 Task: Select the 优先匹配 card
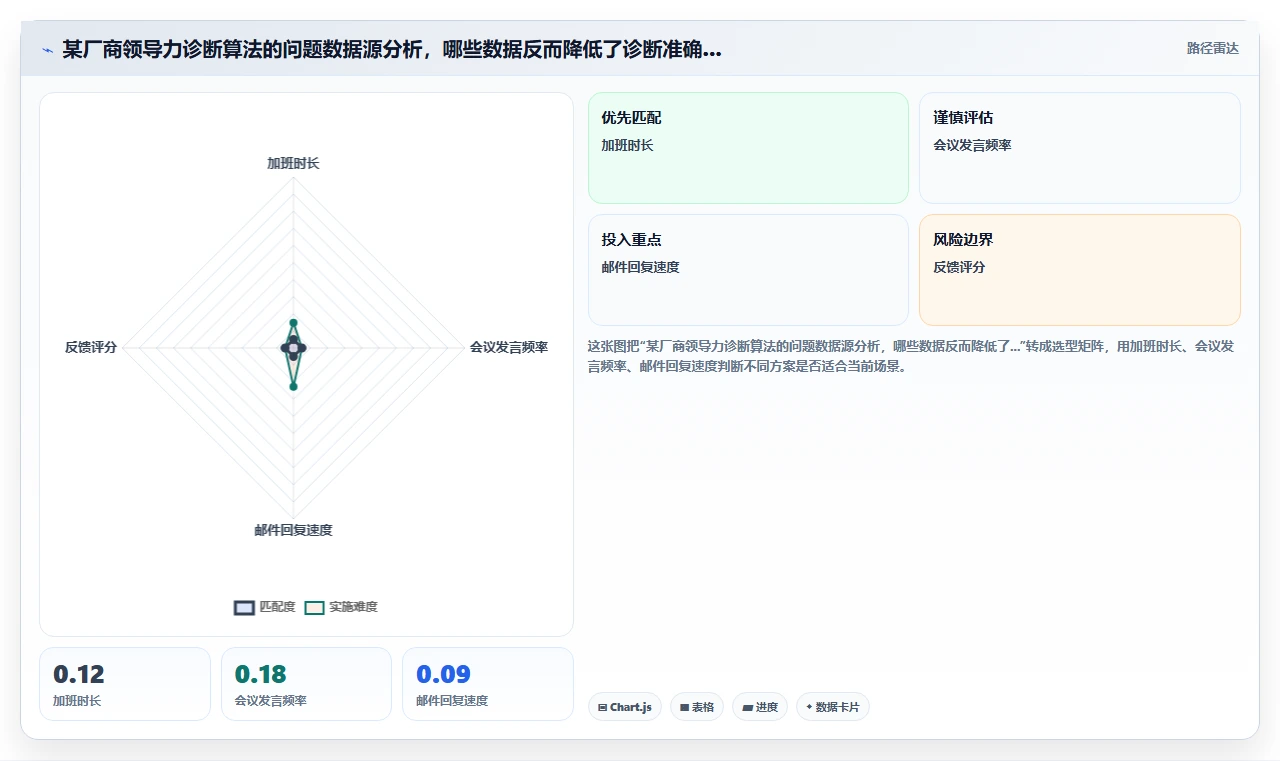click(748, 148)
